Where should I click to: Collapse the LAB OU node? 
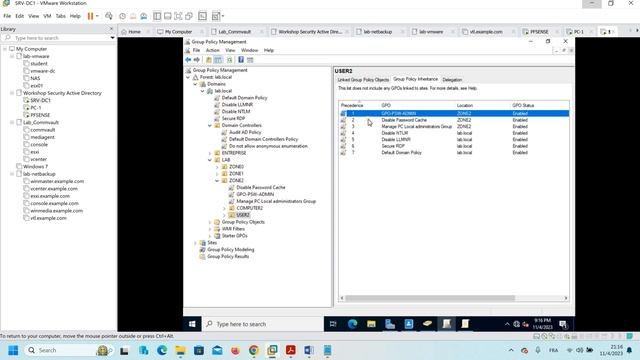click(210, 160)
